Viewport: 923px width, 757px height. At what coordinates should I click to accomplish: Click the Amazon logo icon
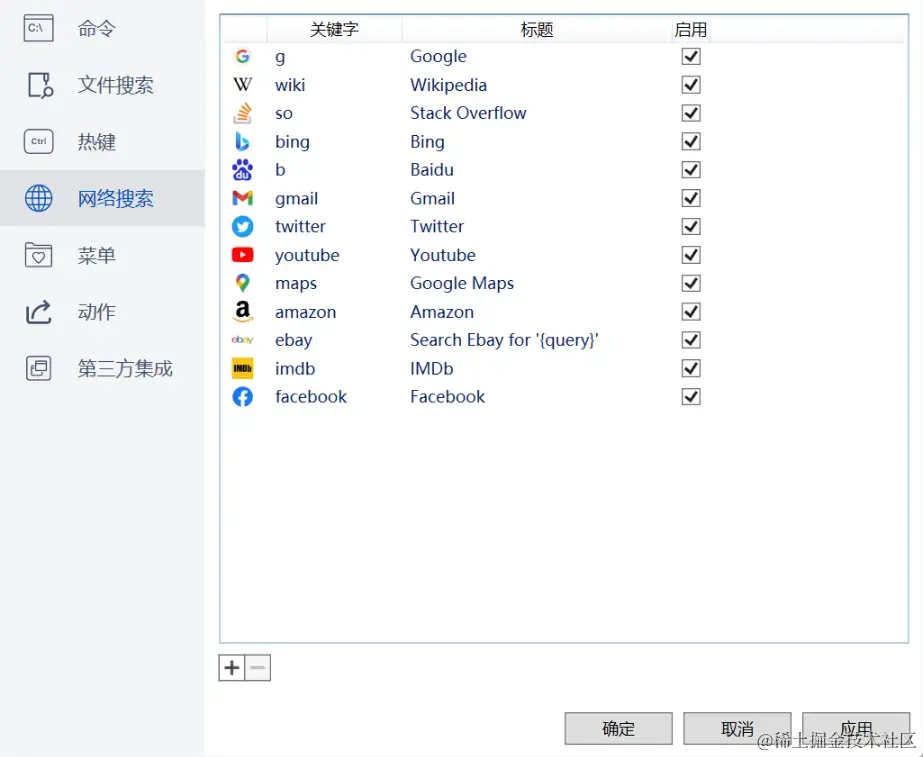point(243,311)
